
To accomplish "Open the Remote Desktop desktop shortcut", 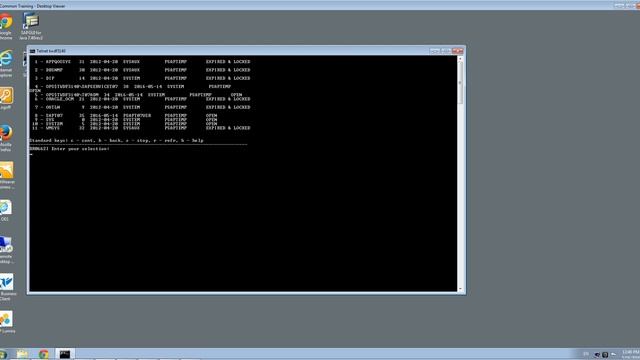I will click(6, 250).
